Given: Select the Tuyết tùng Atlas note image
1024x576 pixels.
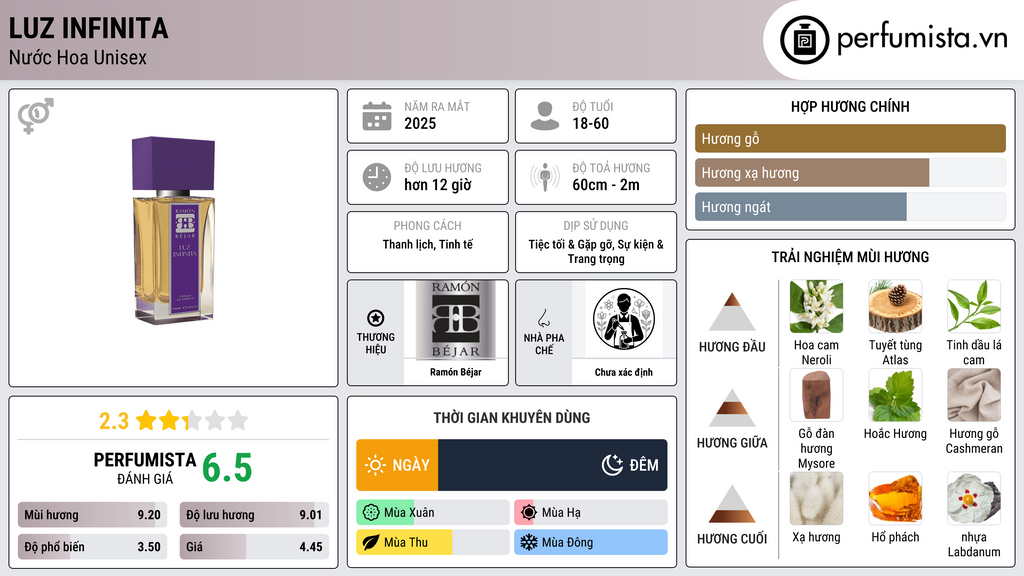Looking at the screenshot, I should point(895,307).
